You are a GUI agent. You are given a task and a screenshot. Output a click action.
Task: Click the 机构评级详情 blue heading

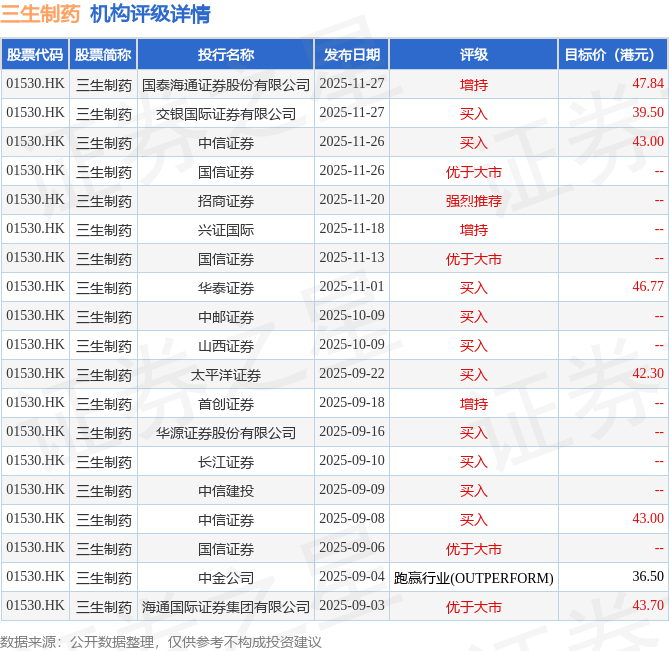click(x=150, y=14)
